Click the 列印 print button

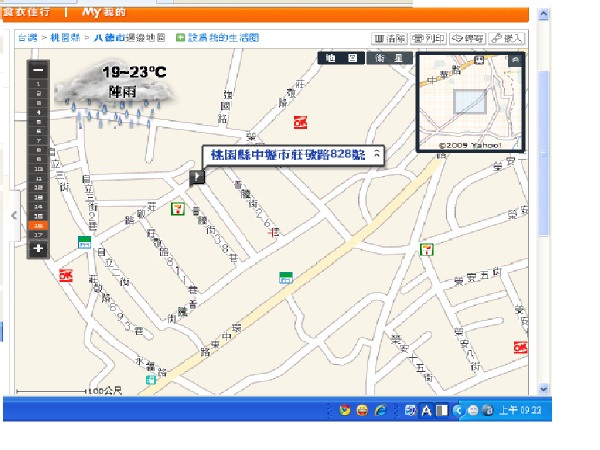pyautogui.click(x=429, y=38)
